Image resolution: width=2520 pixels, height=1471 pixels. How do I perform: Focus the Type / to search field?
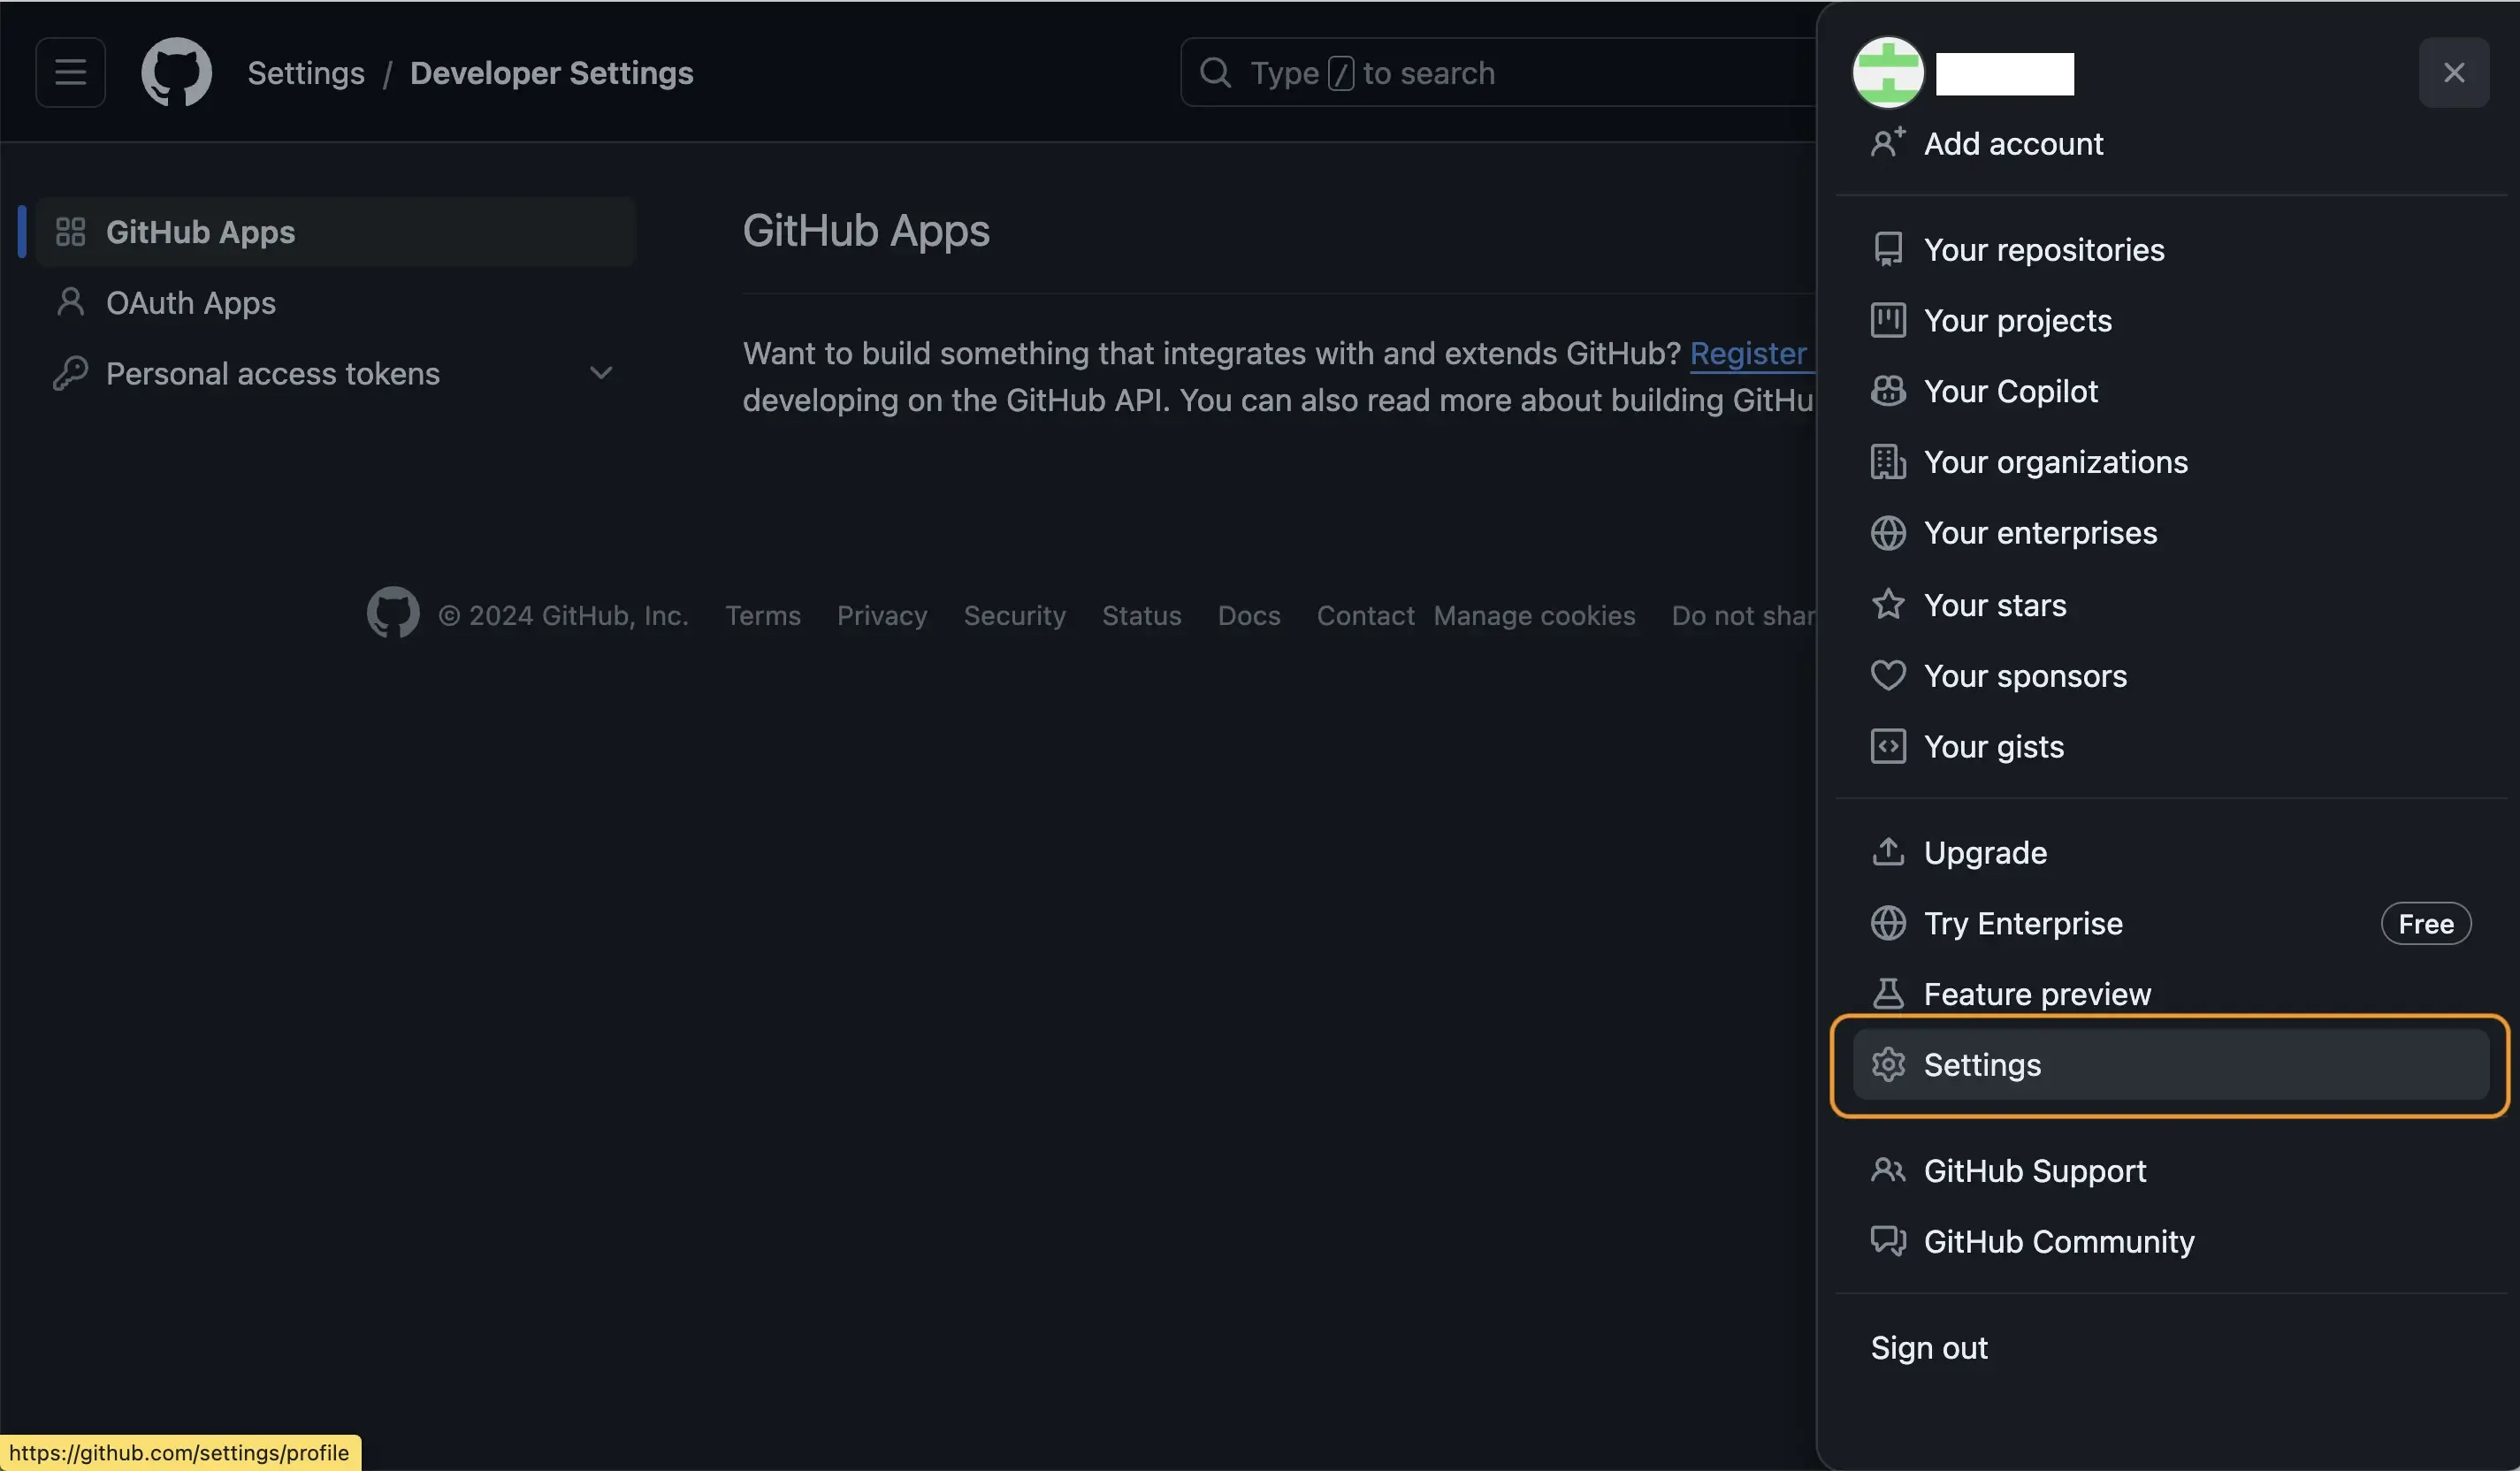point(1498,72)
